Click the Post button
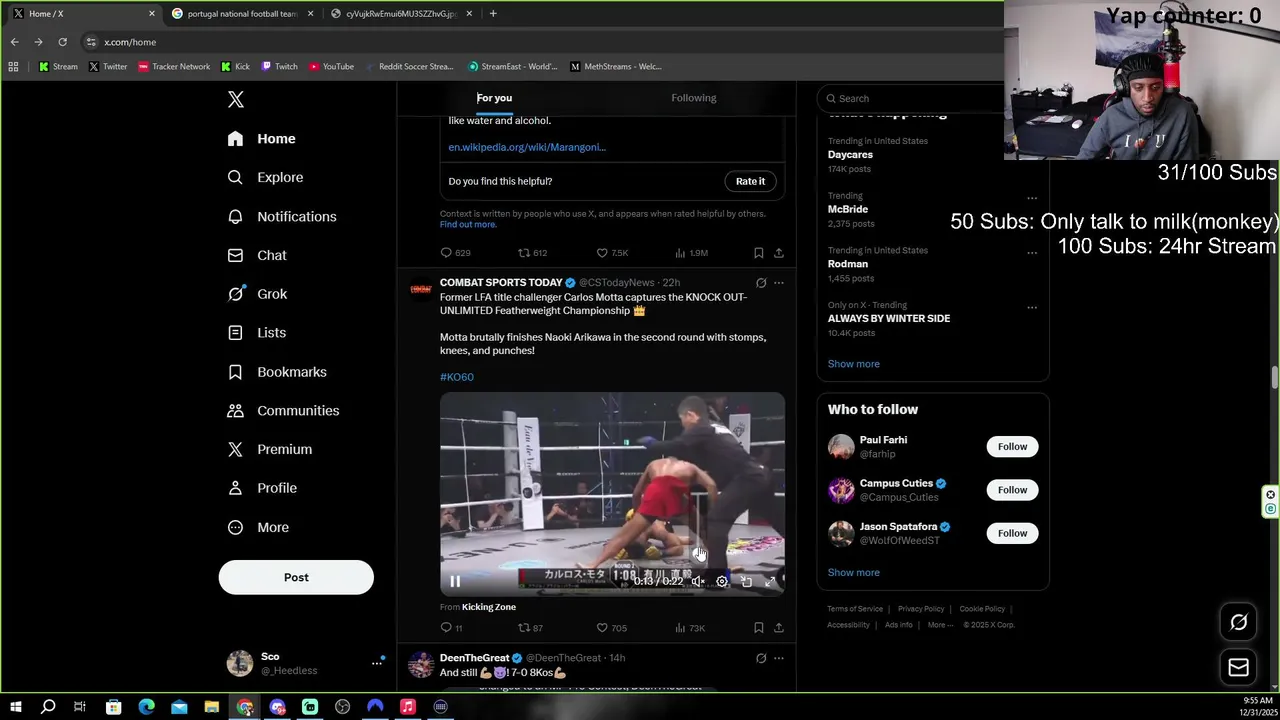1280x720 pixels. [x=296, y=577]
